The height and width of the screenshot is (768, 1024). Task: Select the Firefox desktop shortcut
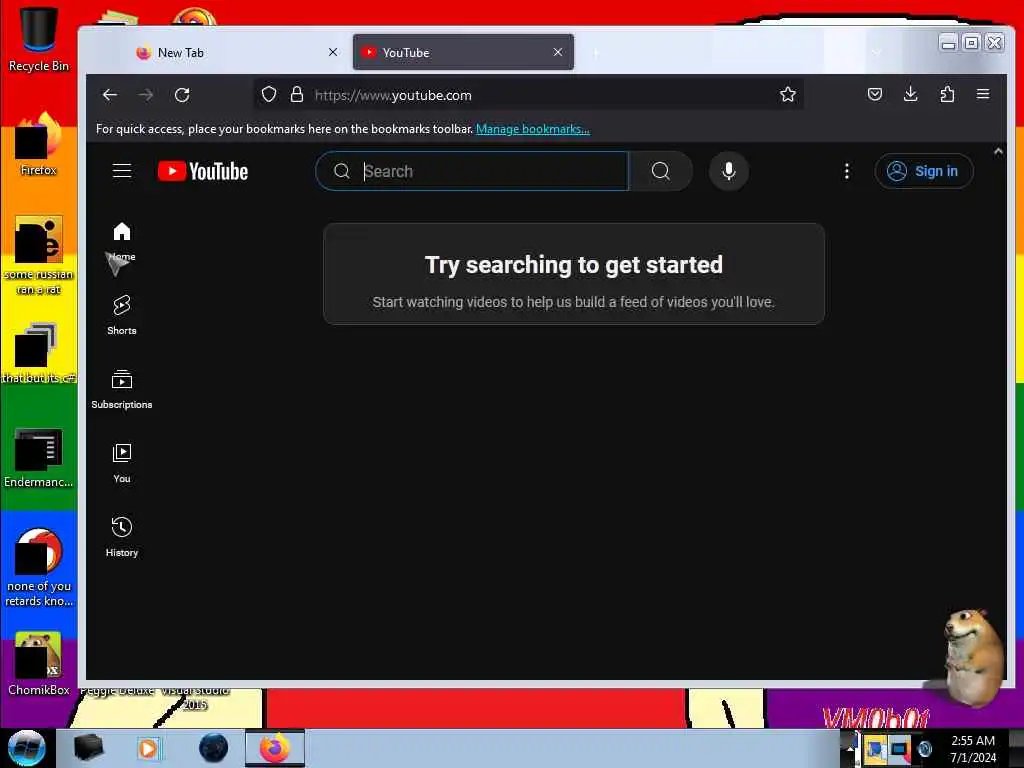point(39,144)
